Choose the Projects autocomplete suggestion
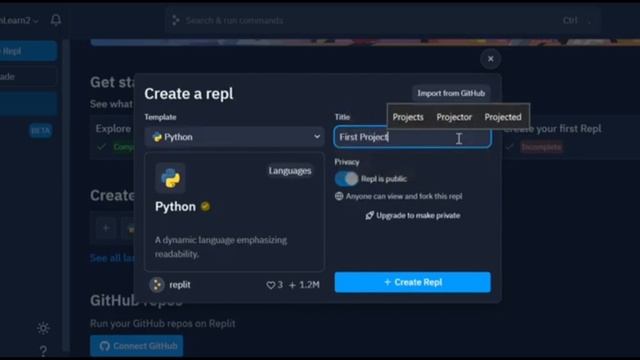The height and width of the screenshot is (360, 640). (x=408, y=117)
